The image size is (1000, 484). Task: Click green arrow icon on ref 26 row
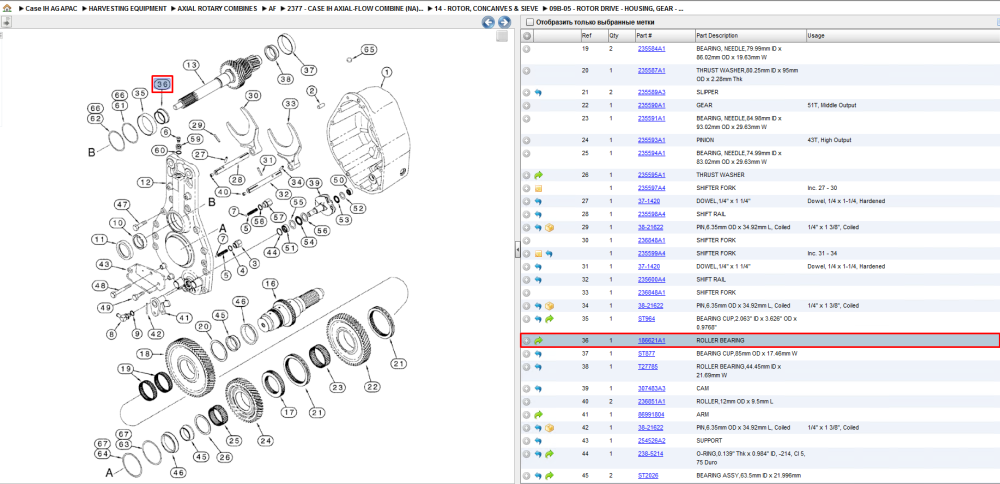(538, 175)
